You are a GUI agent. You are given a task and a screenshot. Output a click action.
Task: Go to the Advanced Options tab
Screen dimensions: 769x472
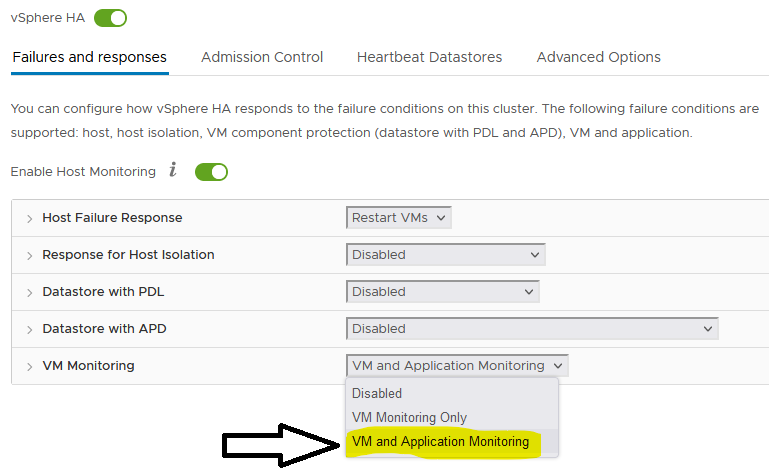598,57
